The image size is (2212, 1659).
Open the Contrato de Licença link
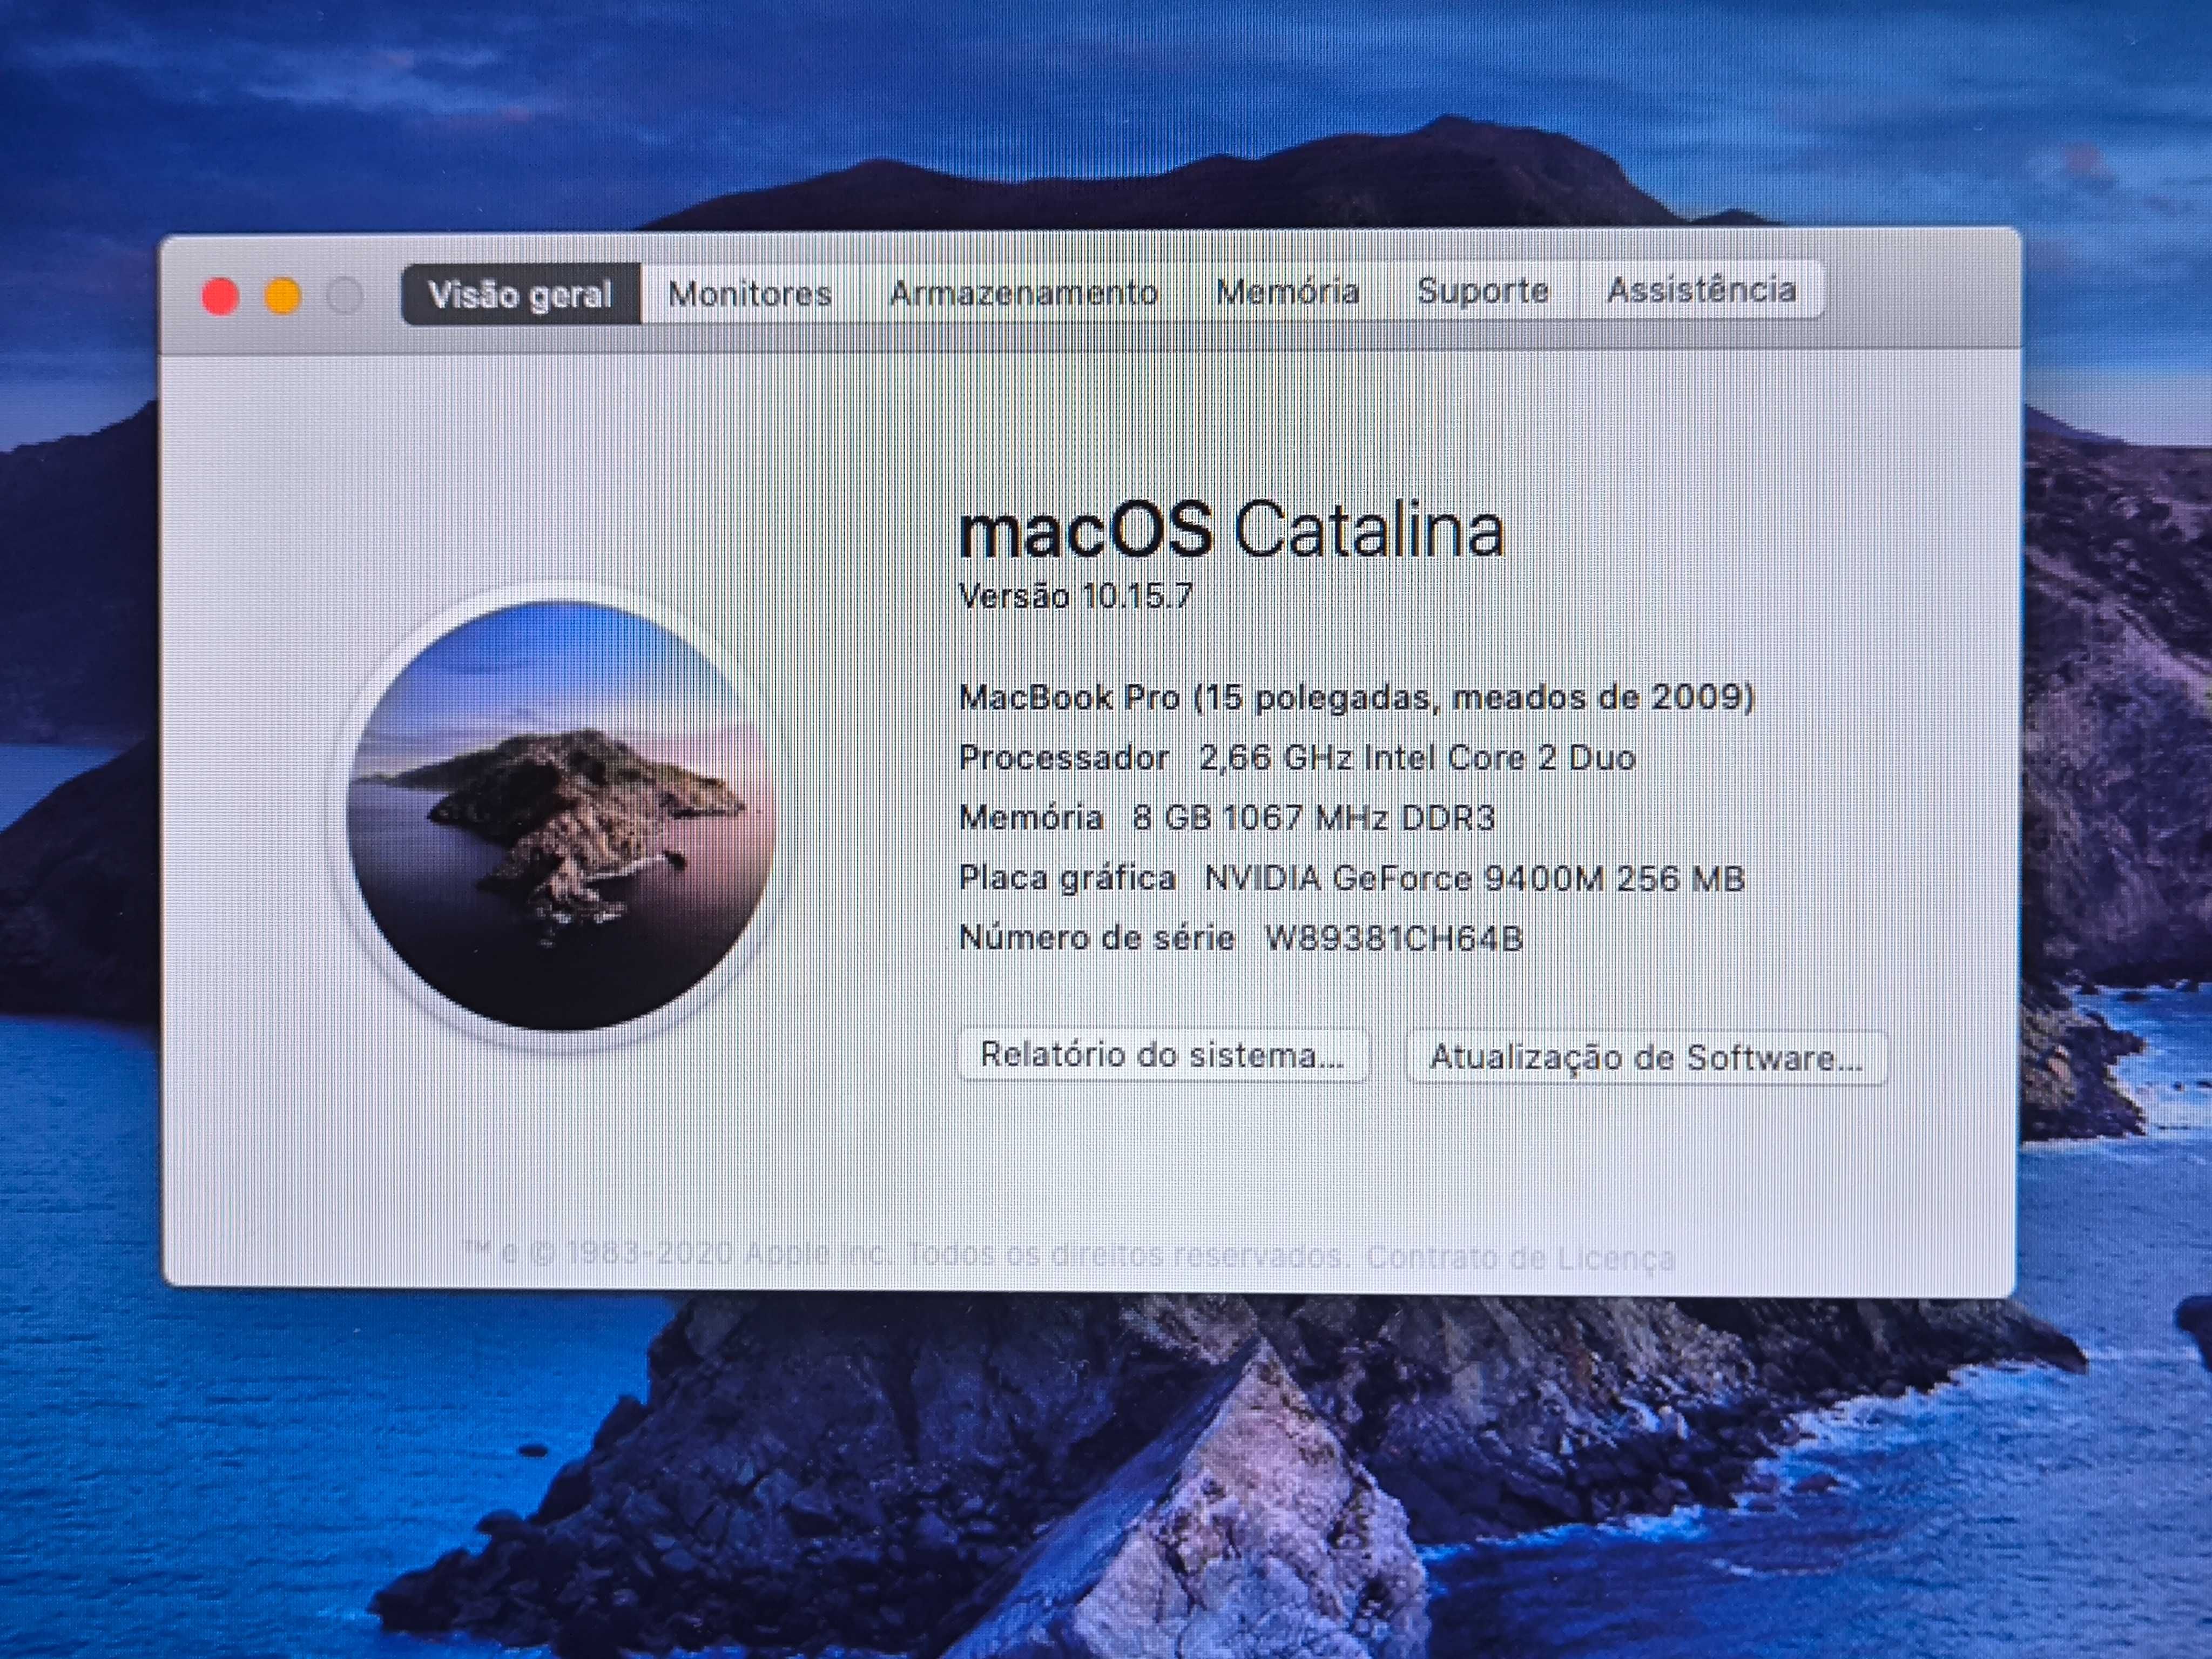coord(1520,1257)
